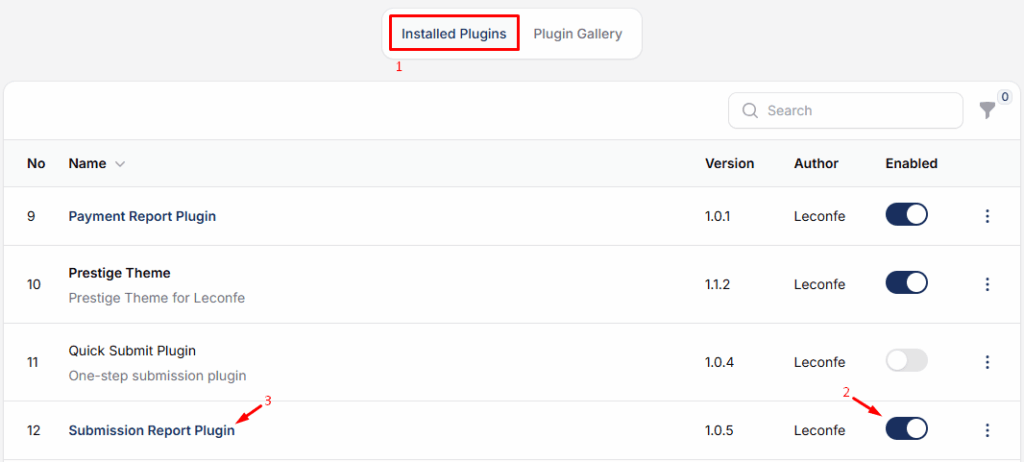Switch to Installed Plugins tab

tap(454, 34)
